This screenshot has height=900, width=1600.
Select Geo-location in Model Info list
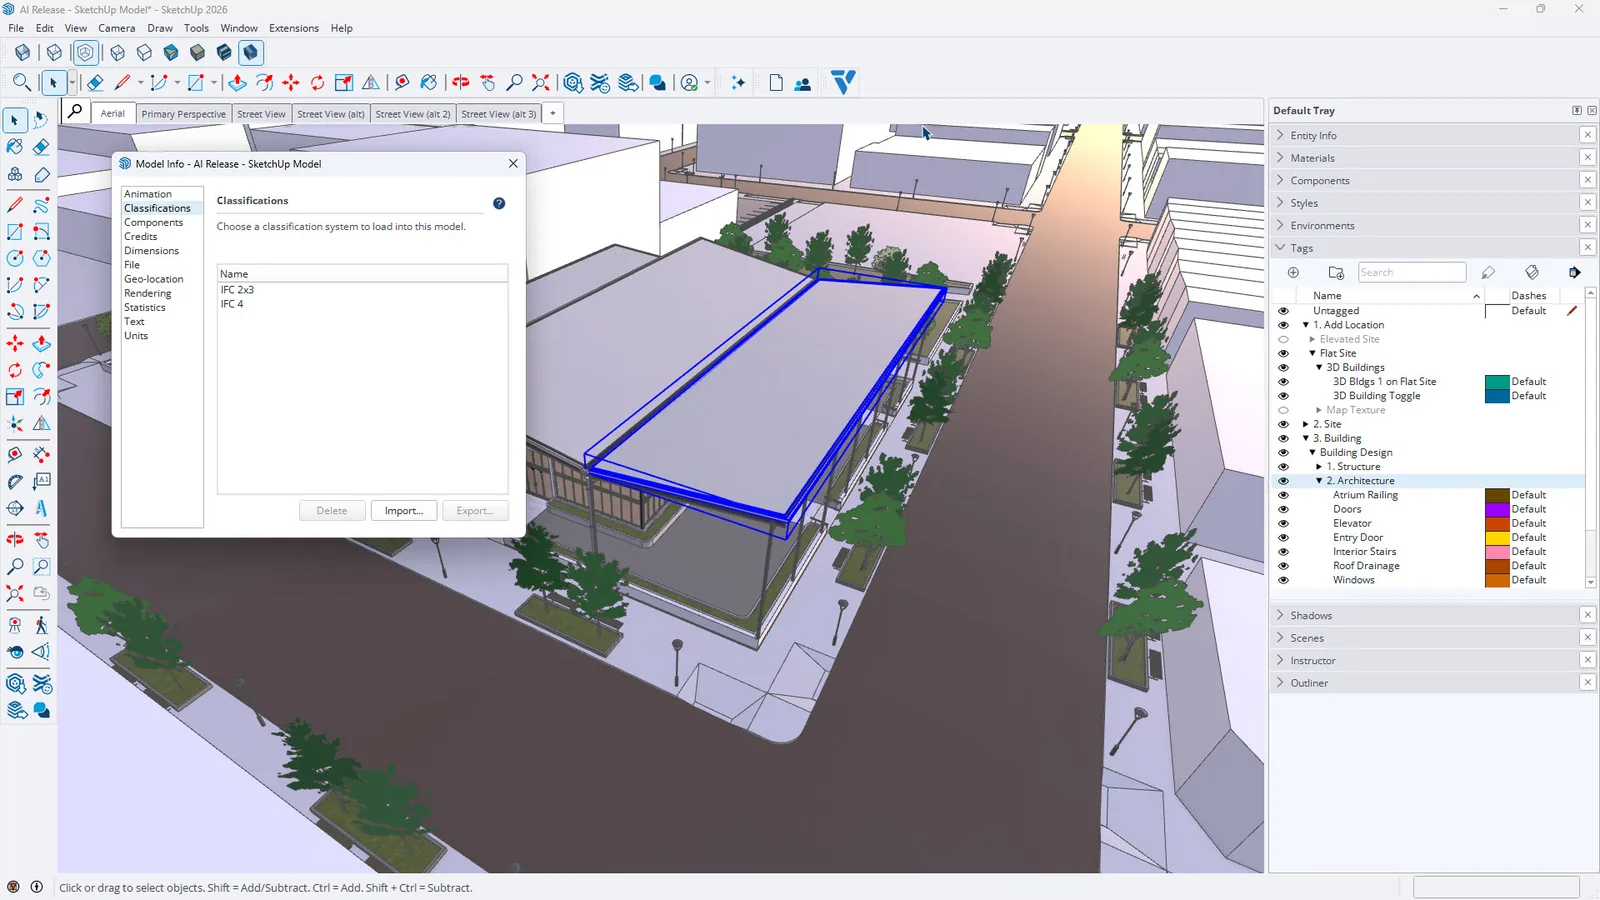point(154,279)
